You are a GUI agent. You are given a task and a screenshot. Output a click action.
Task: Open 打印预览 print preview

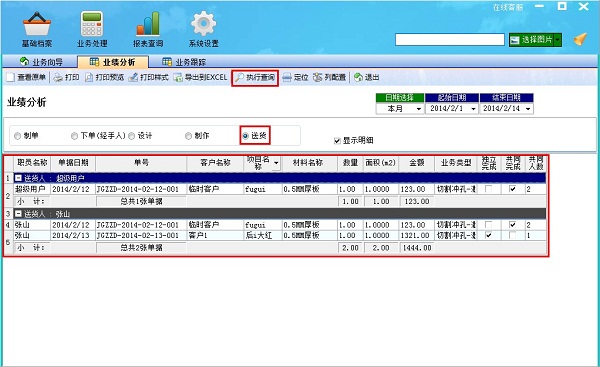[104, 77]
